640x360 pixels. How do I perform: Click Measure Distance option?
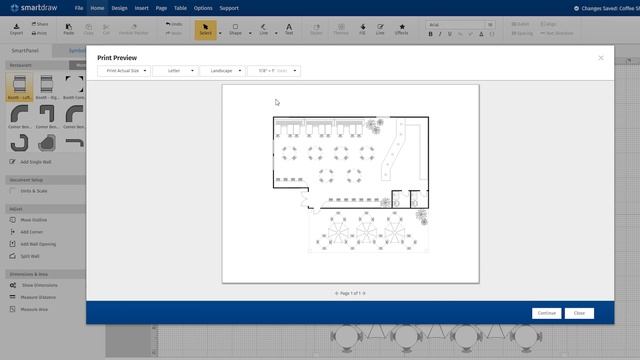click(x=33, y=298)
